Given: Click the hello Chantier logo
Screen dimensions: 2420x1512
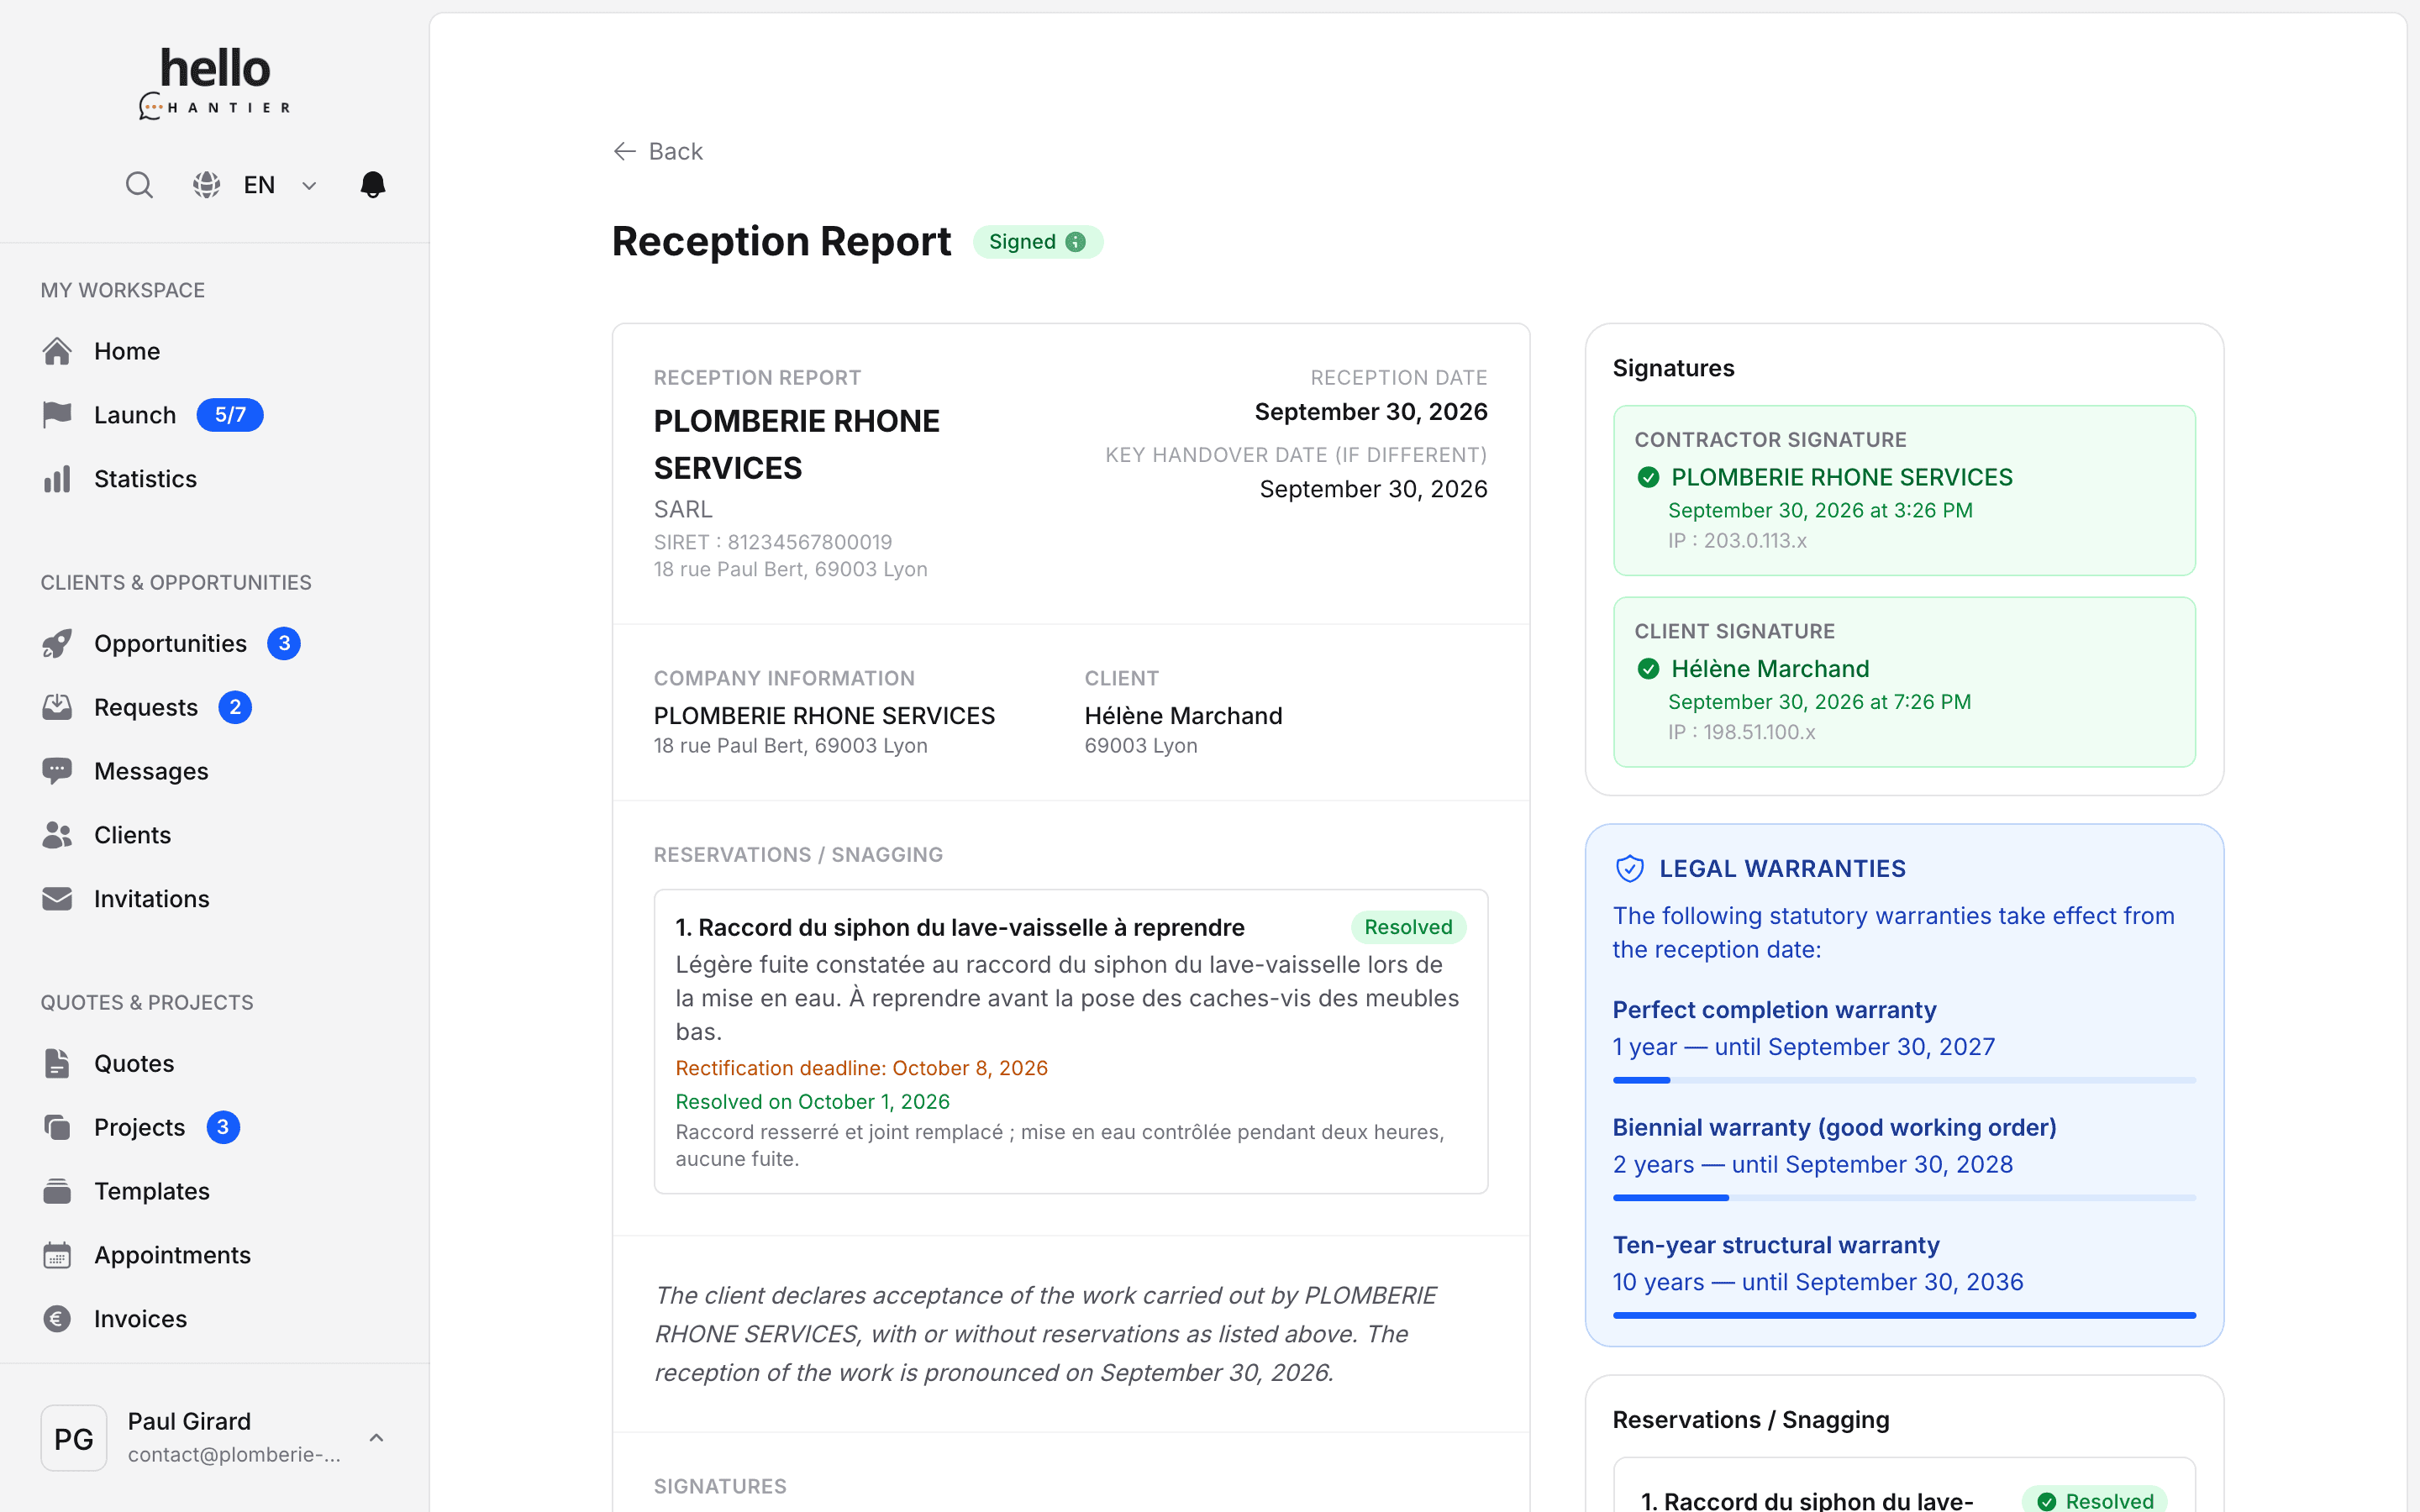Looking at the screenshot, I should coord(215,83).
